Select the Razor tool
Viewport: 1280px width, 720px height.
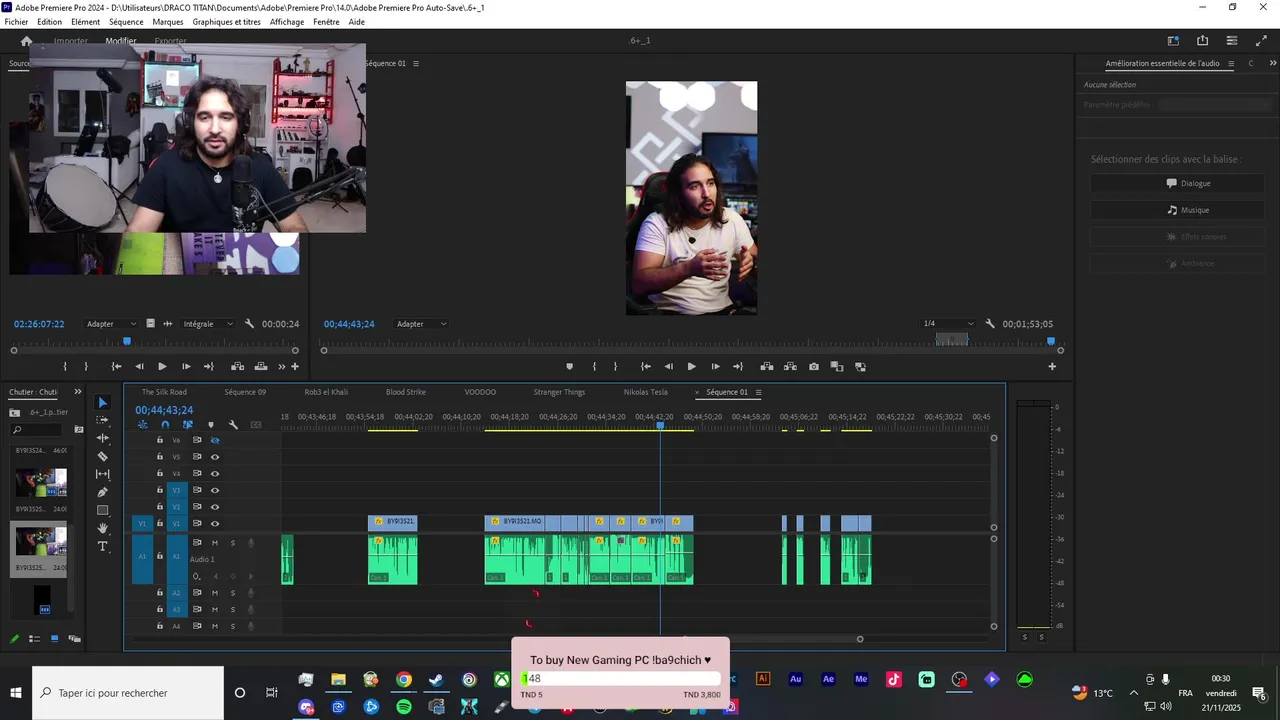pos(102,456)
